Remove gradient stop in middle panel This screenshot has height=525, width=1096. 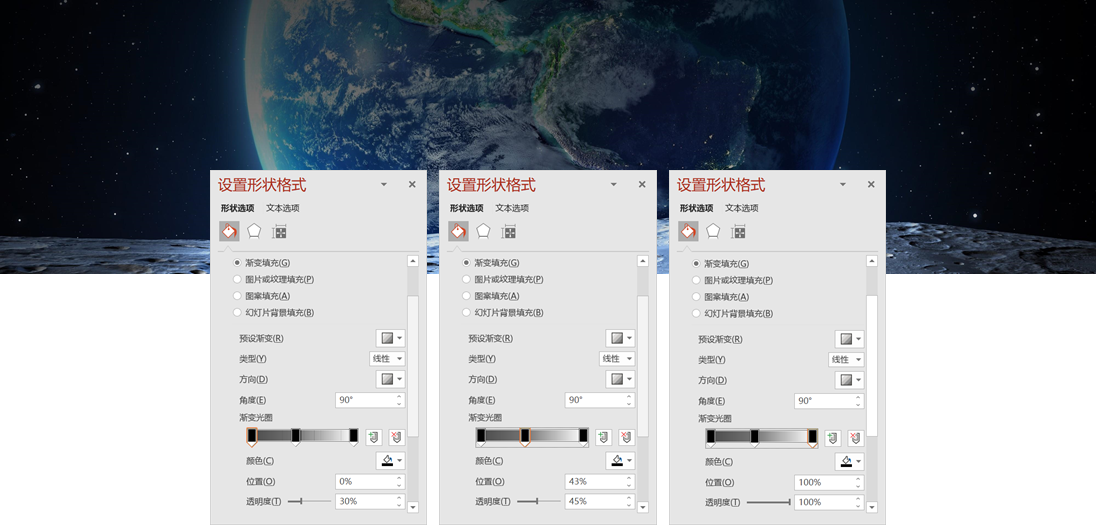tap(627, 438)
